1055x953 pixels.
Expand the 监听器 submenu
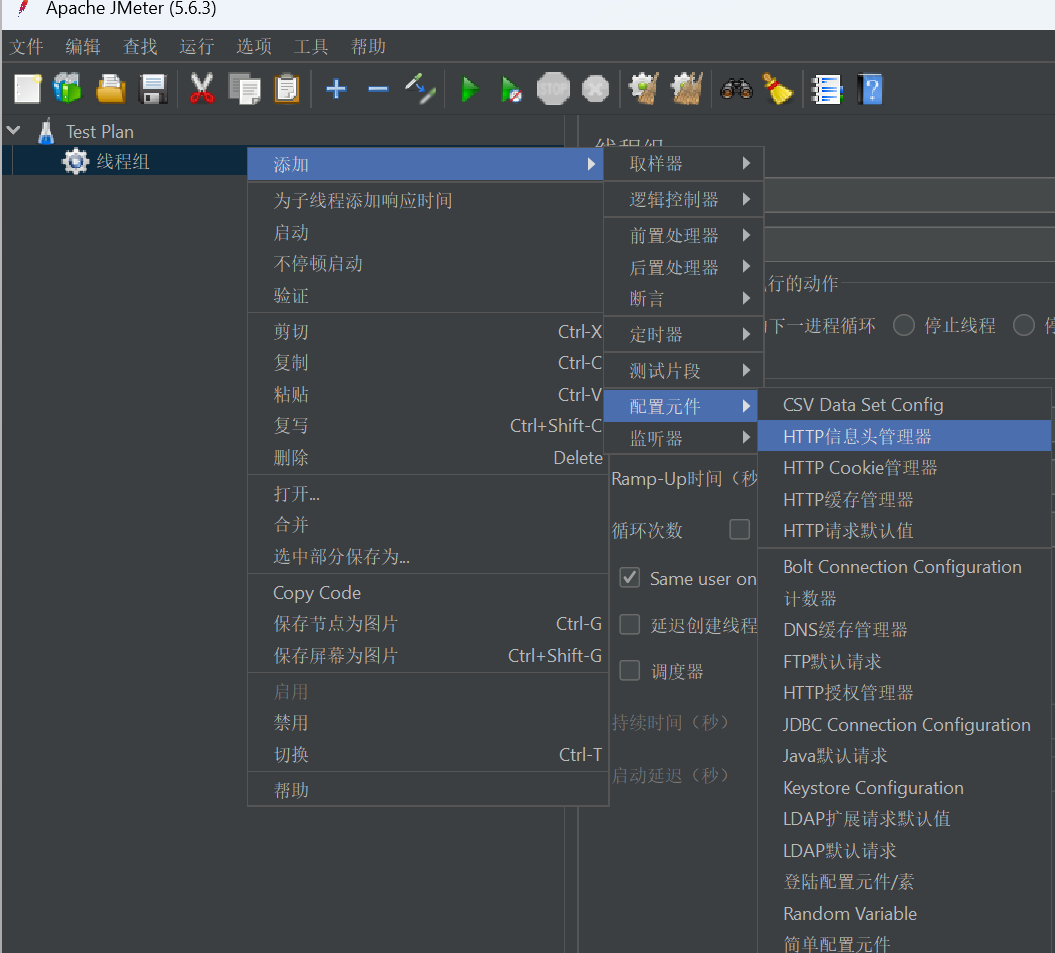(684, 438)
